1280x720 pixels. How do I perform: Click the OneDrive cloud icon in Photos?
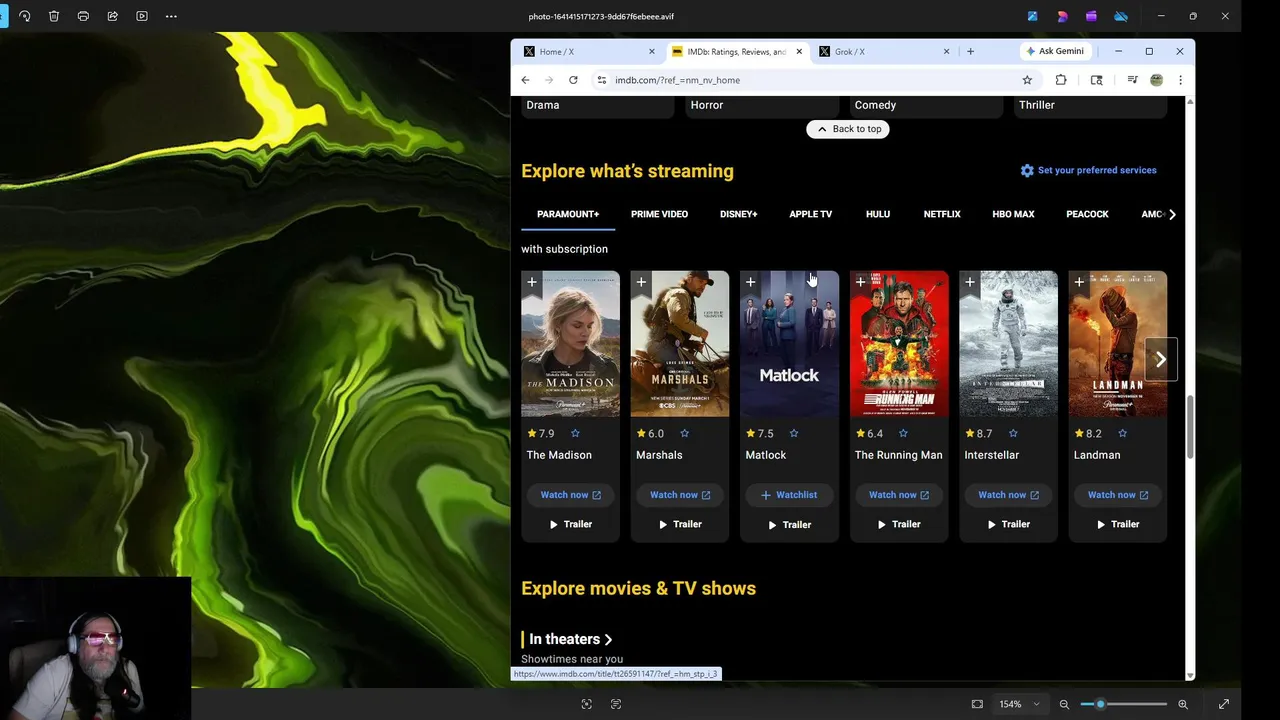[1121, 16]
